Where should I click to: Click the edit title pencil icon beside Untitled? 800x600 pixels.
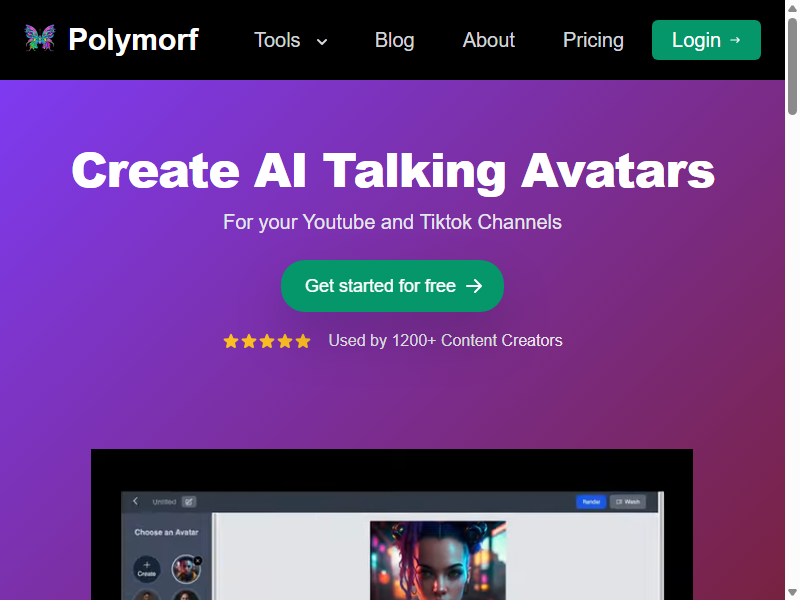189,502
